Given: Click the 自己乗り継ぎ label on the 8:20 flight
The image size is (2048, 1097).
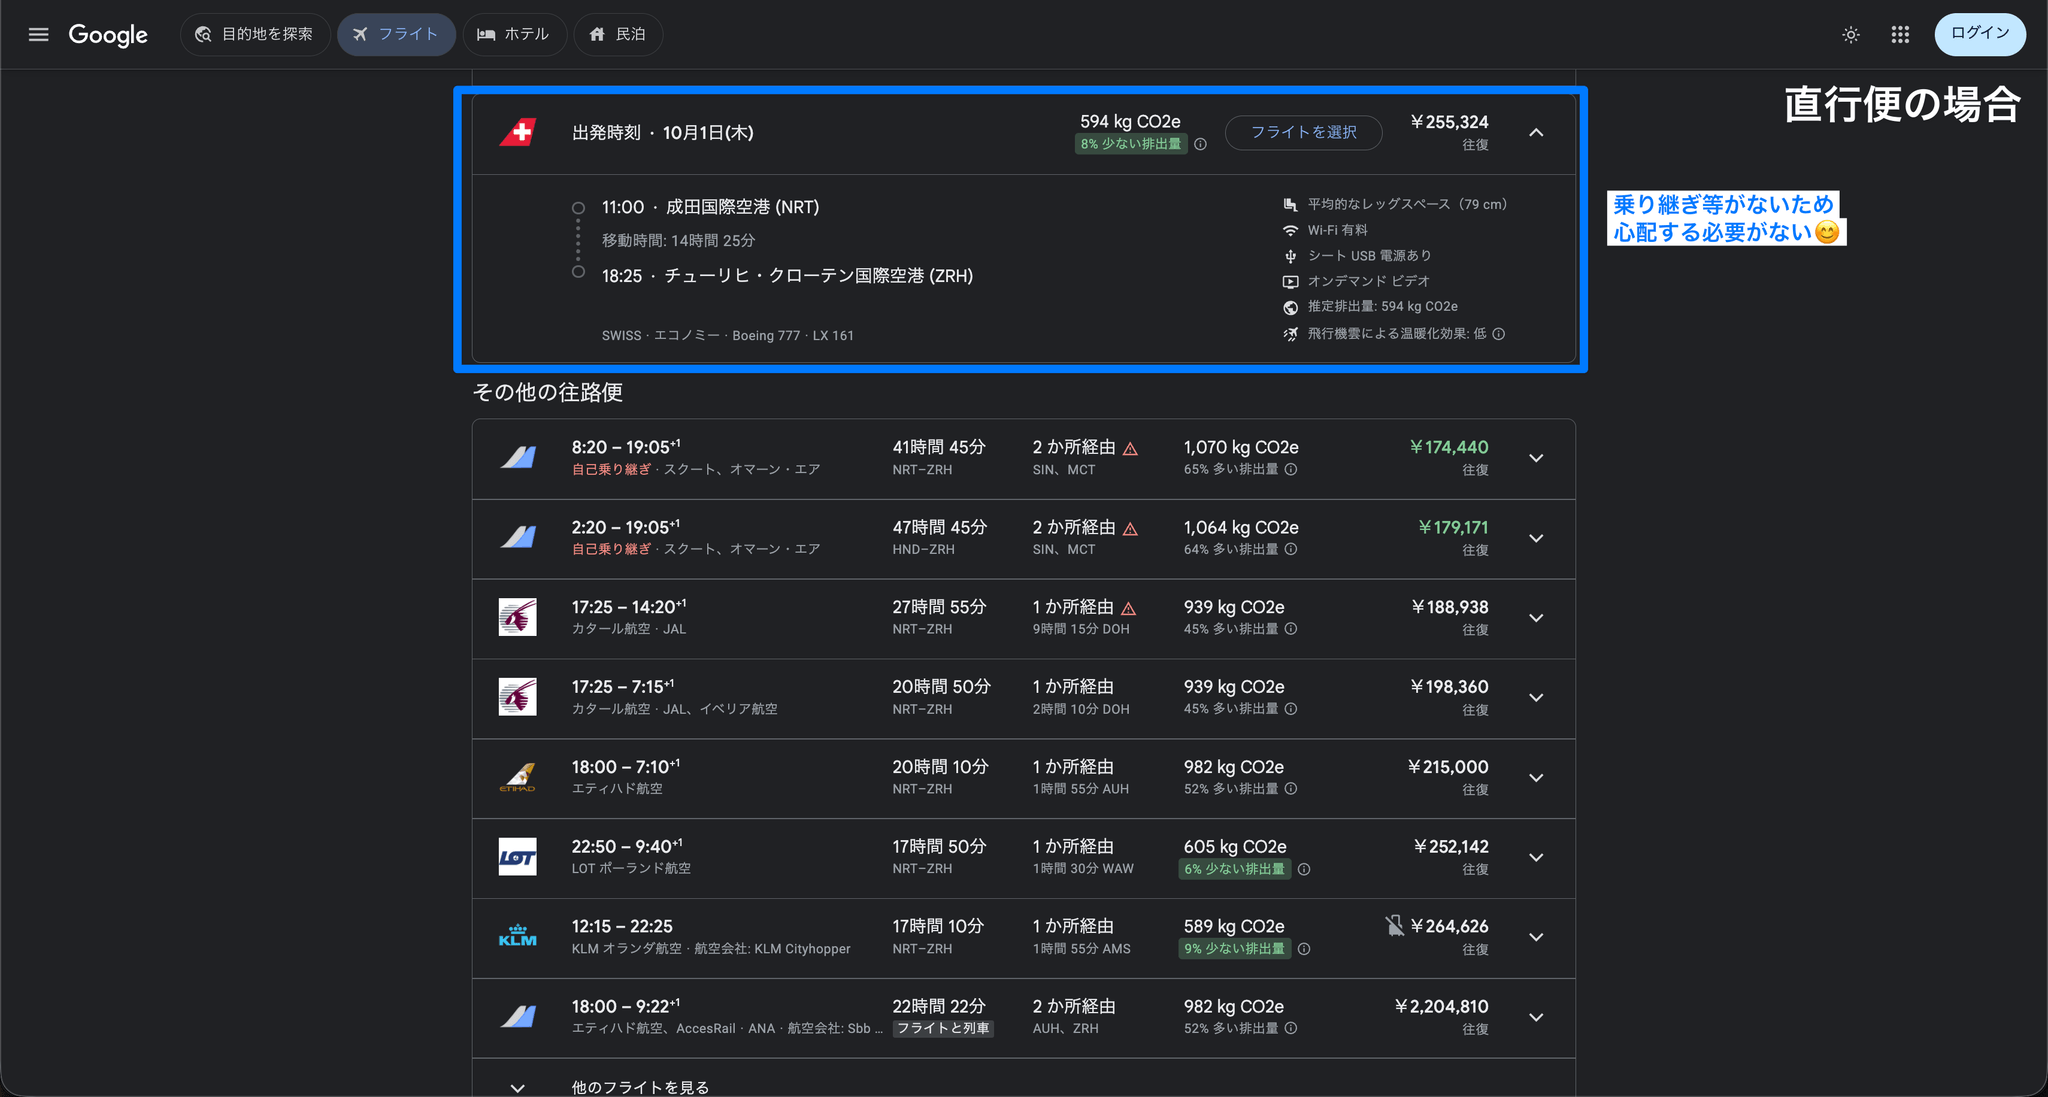Looking at the screenshot, I should pos(611,469).
